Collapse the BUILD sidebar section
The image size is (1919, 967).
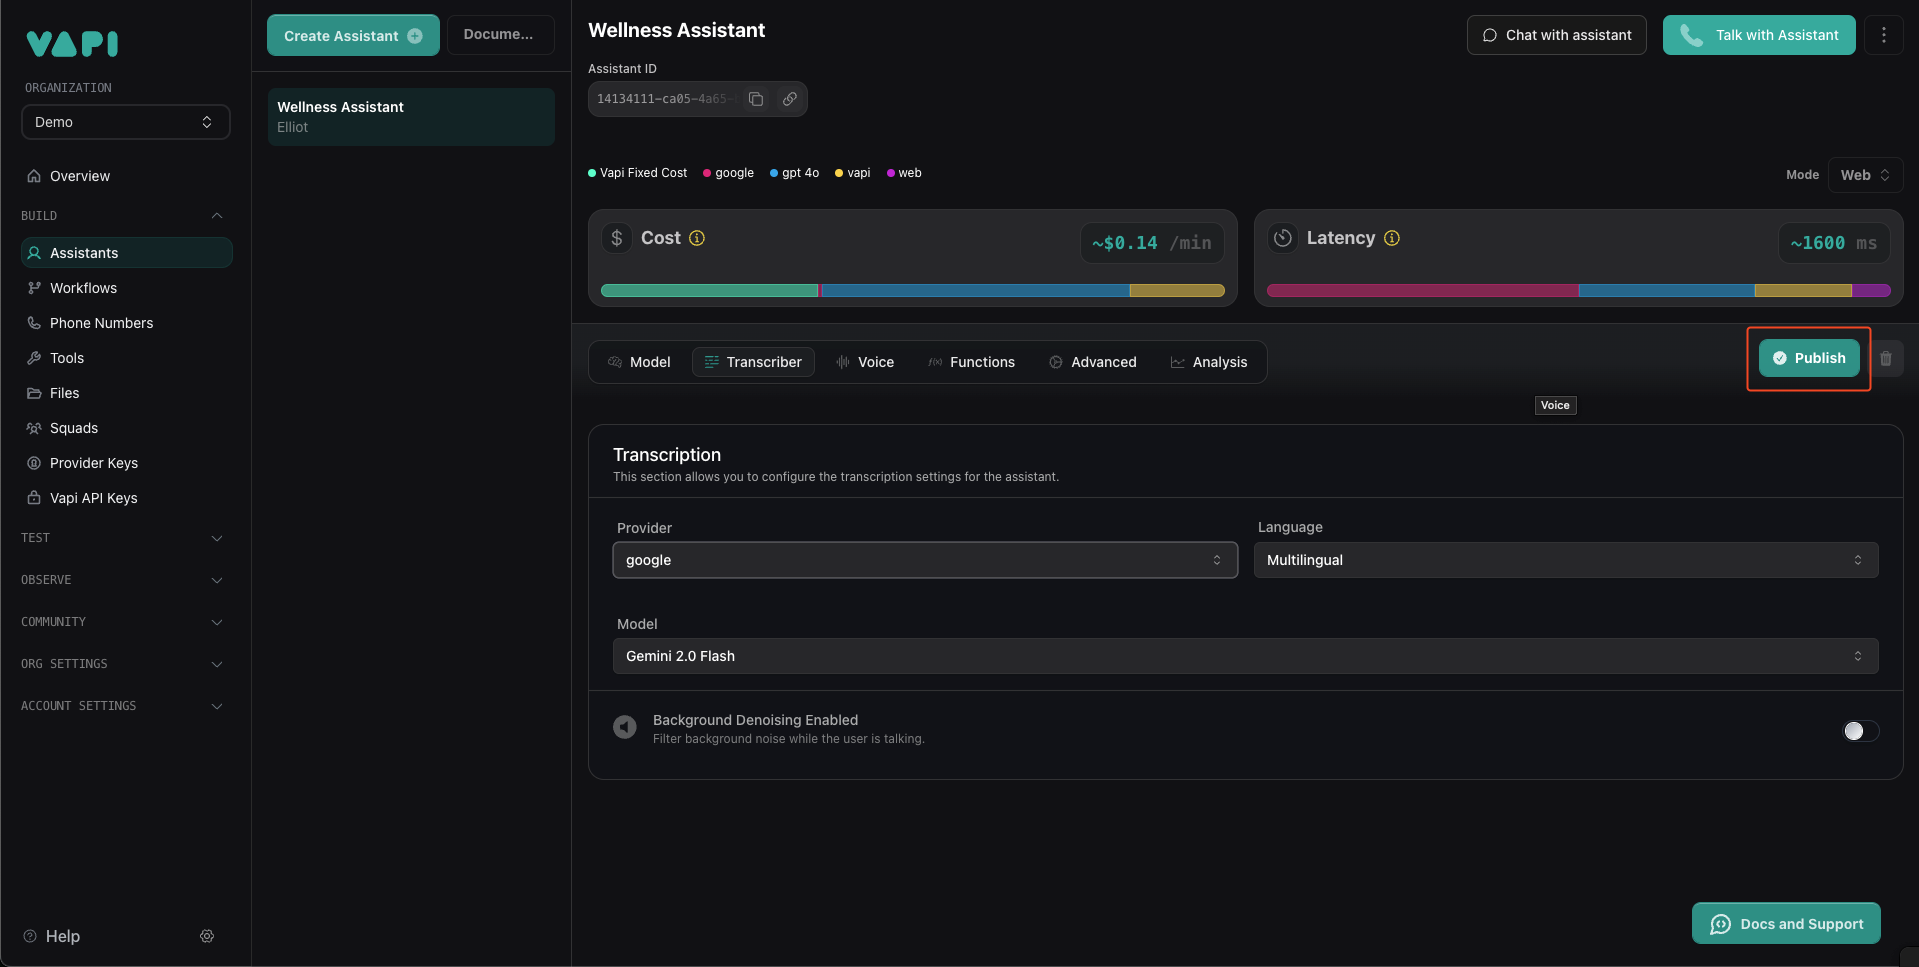217,216
